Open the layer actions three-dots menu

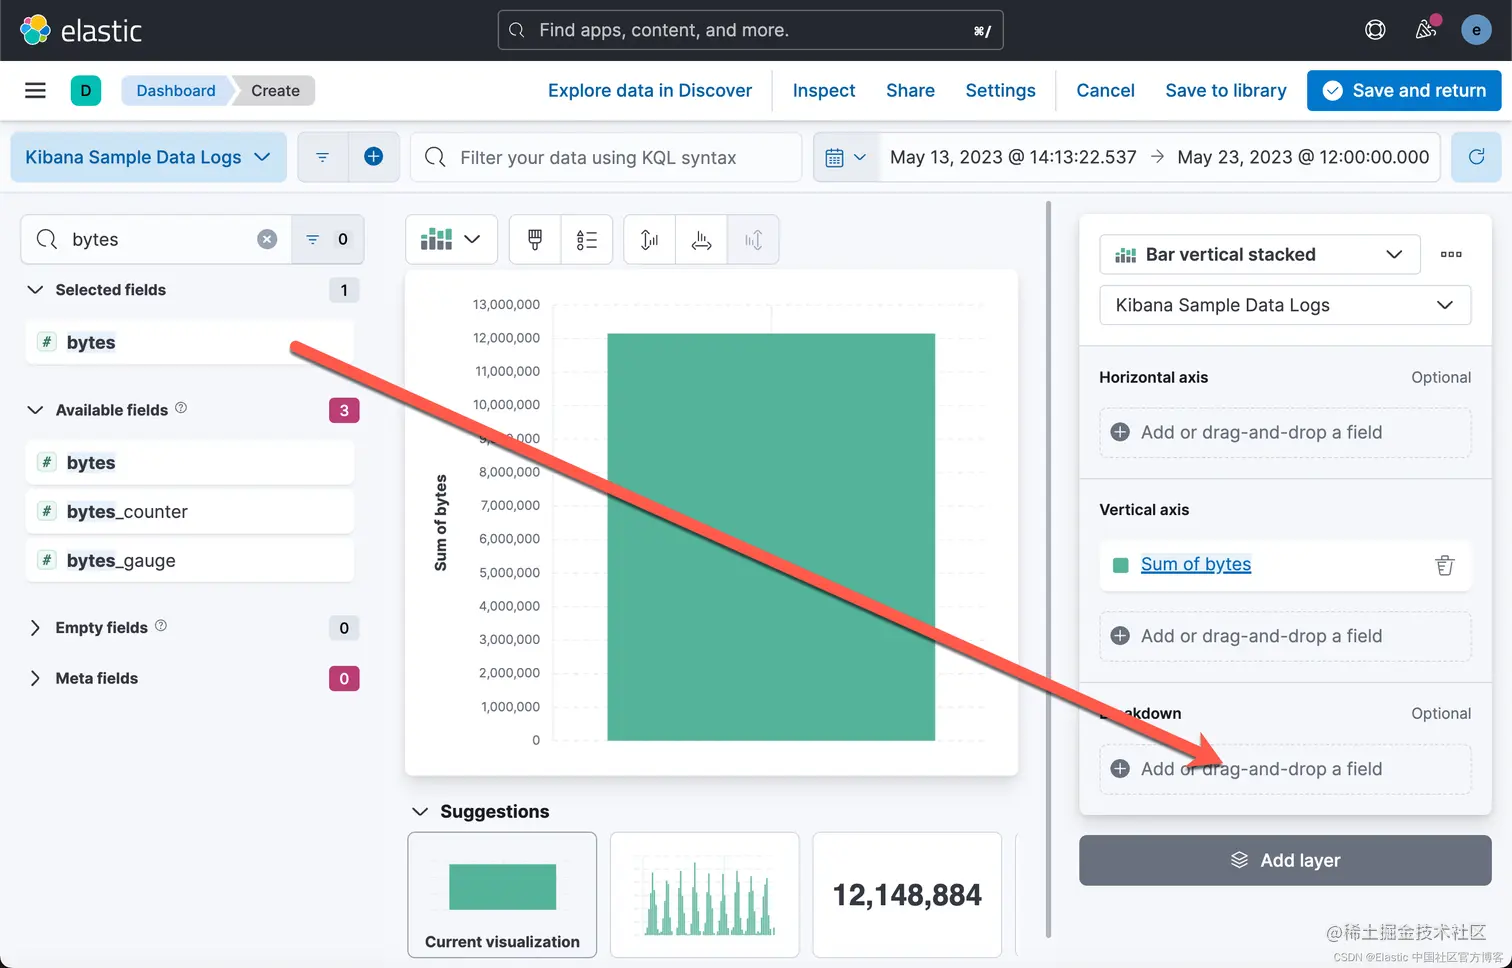pos(1451,255)
